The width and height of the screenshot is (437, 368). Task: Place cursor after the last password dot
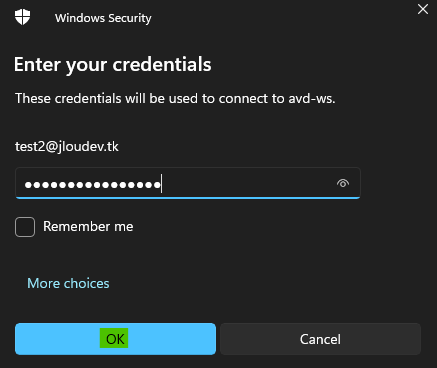pyautogui.click(x=161, y=184)
